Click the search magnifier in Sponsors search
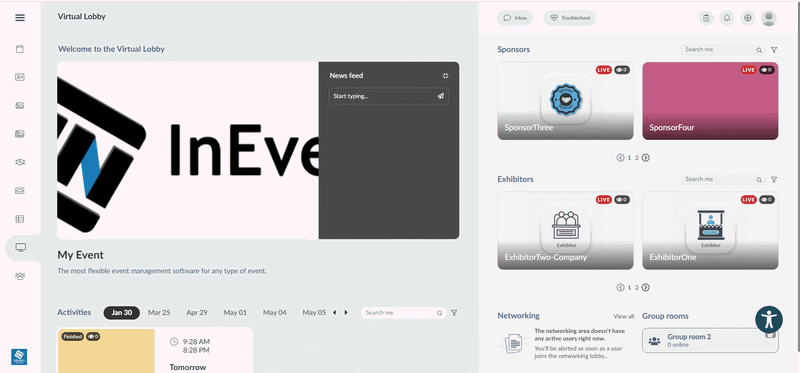The image size is (800, 373). pos(759,50)
